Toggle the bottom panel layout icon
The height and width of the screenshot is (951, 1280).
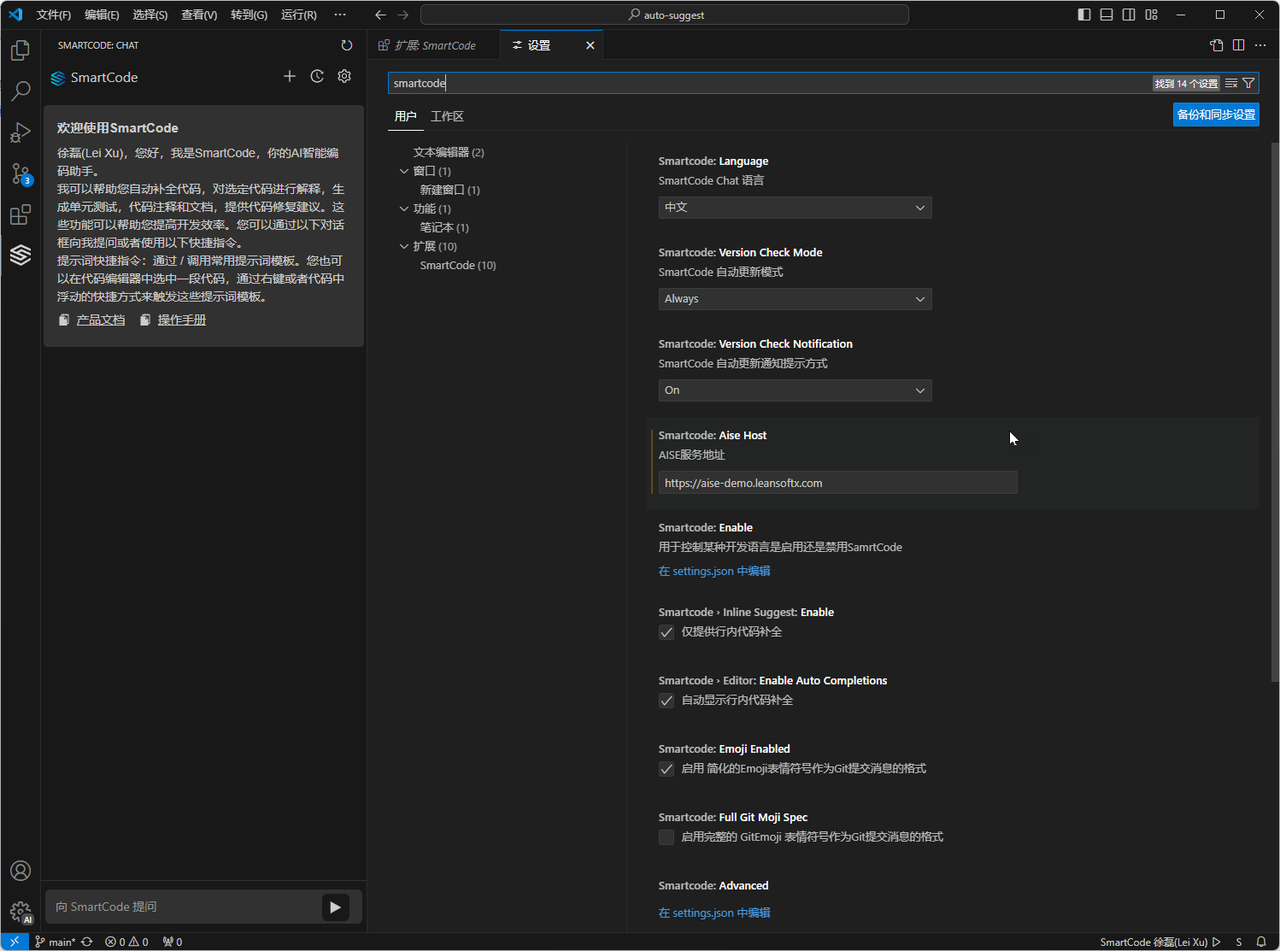pos(1107,15)
